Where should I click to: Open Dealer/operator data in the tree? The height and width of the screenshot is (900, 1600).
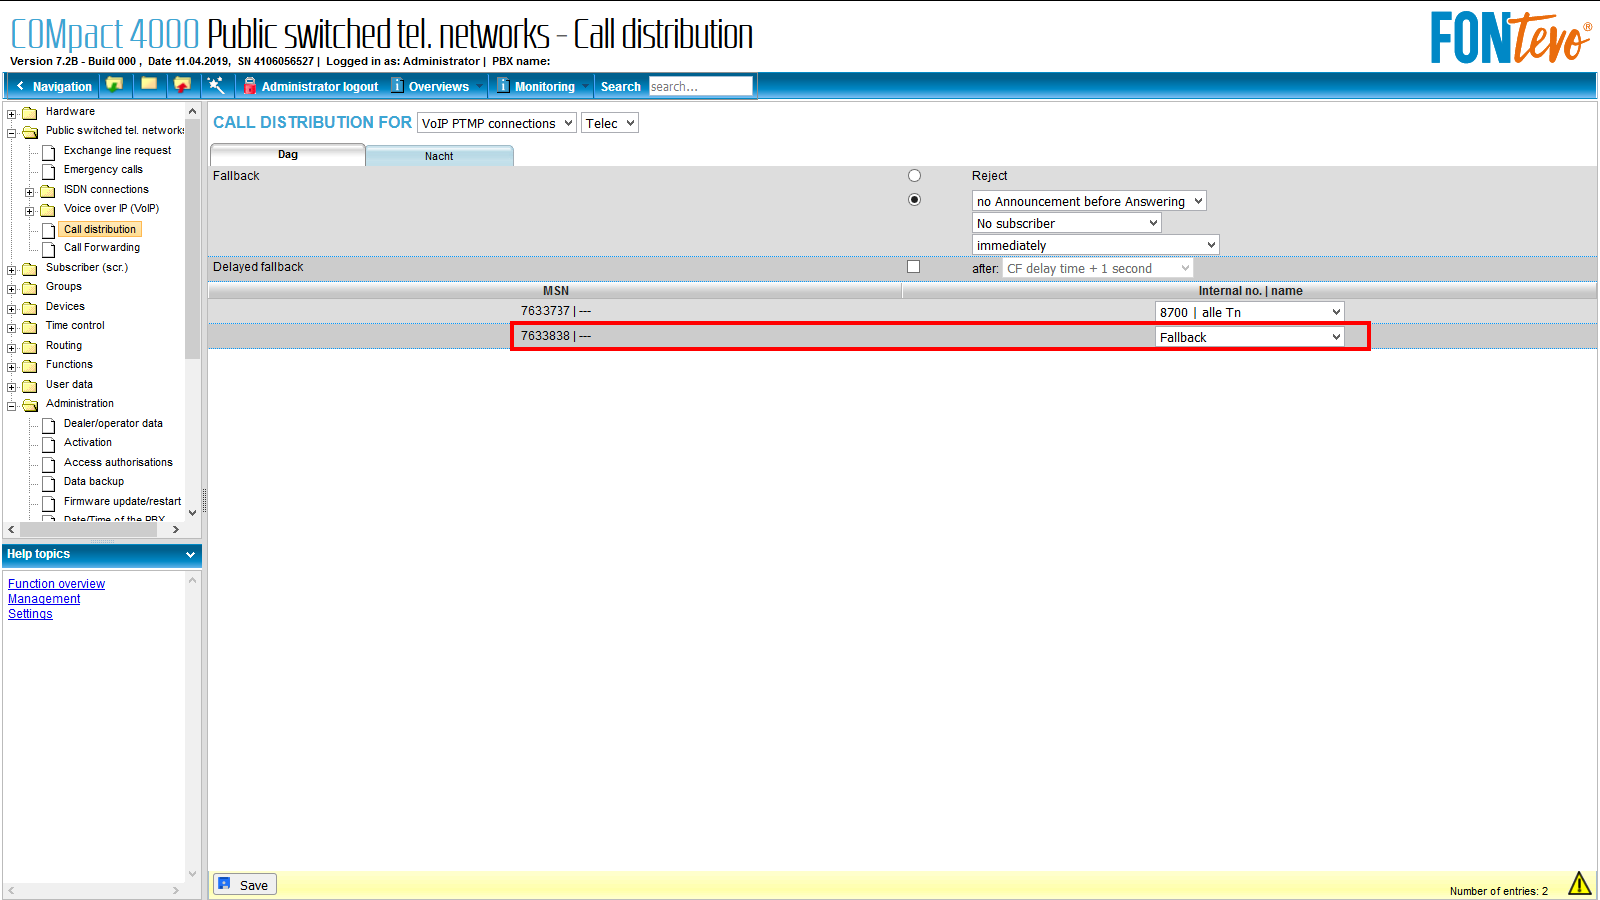point(113,423)
